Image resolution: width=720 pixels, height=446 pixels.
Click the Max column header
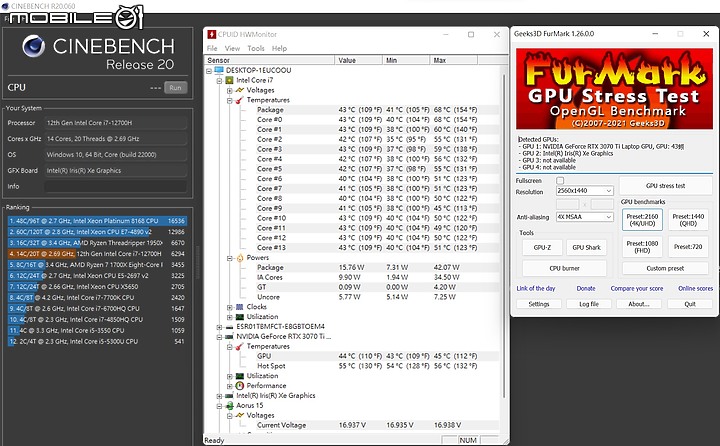(x=454, y=60)
